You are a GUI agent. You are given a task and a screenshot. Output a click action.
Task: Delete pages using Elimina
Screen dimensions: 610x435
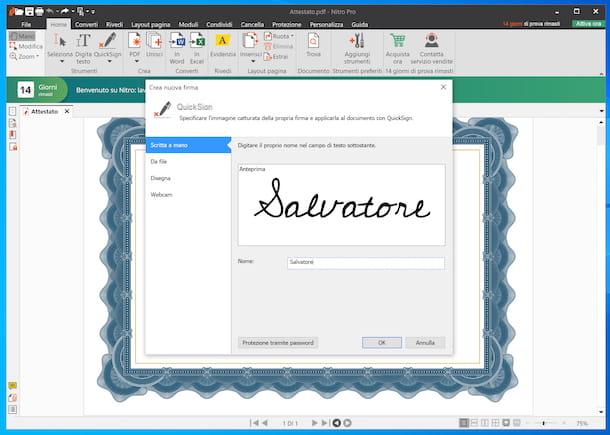click(x=279, y=46)
